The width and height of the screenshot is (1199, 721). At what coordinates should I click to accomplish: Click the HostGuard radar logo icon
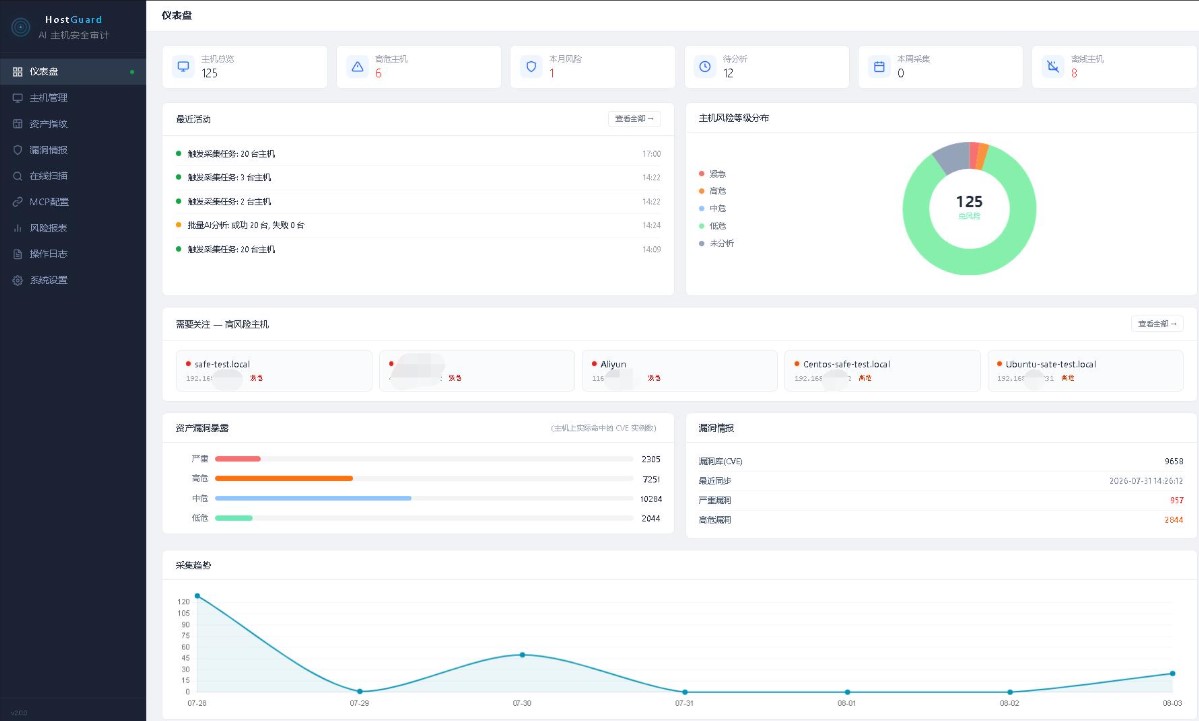click(21, 27)
